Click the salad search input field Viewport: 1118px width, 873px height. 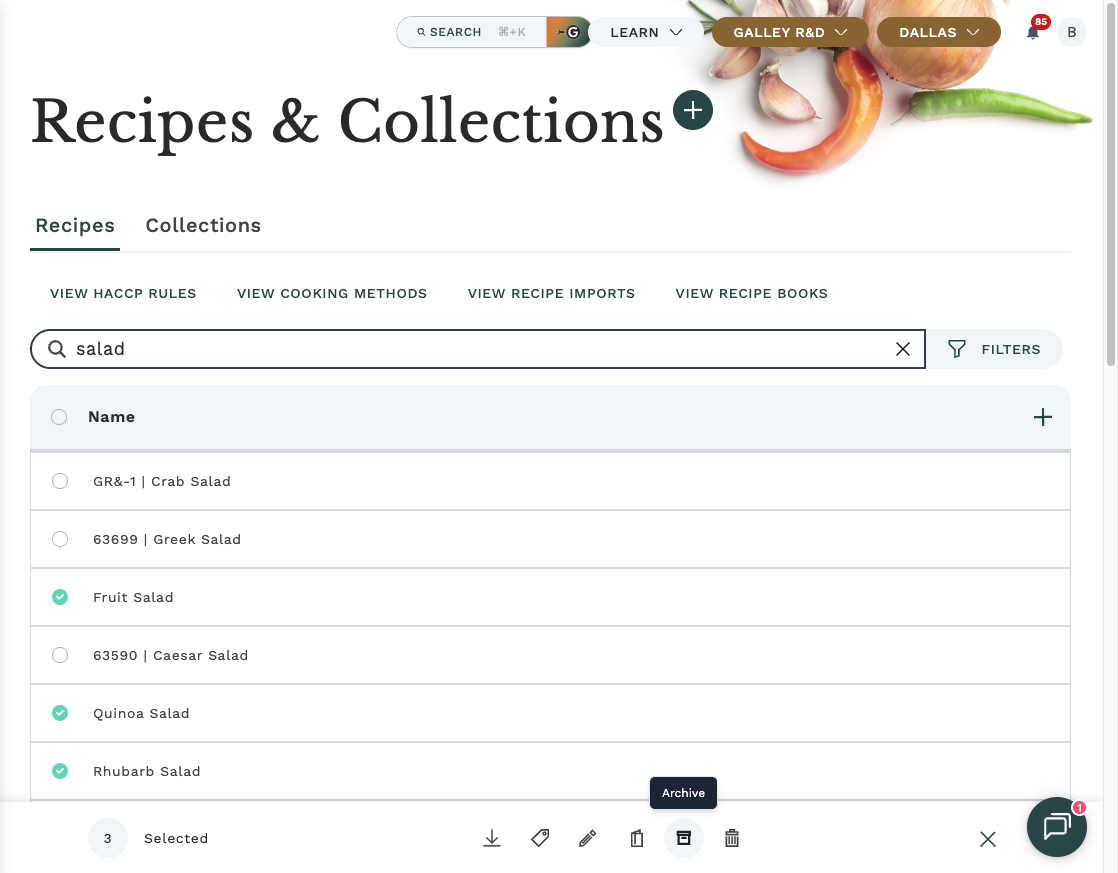tap(478, 349)
